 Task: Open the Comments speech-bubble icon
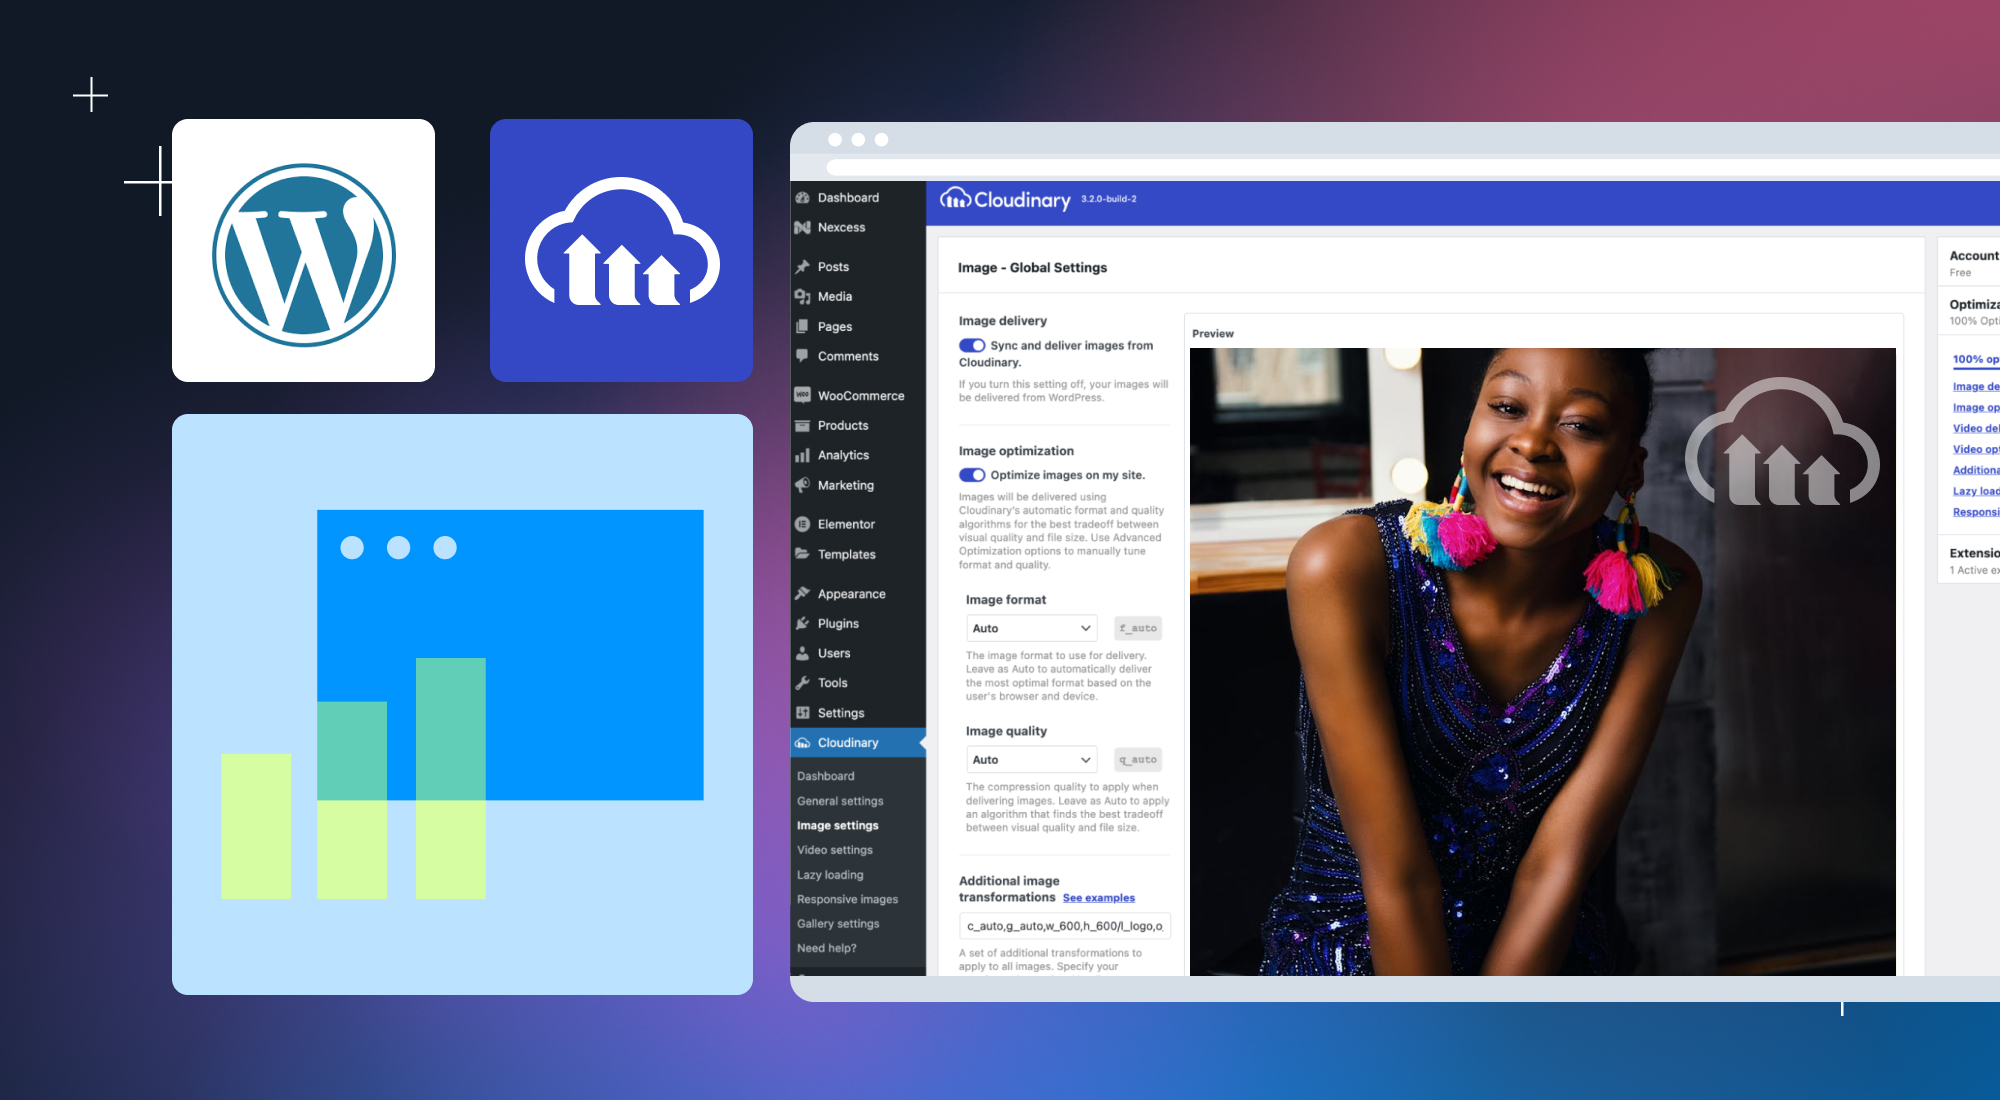click(x=803, y=356)
